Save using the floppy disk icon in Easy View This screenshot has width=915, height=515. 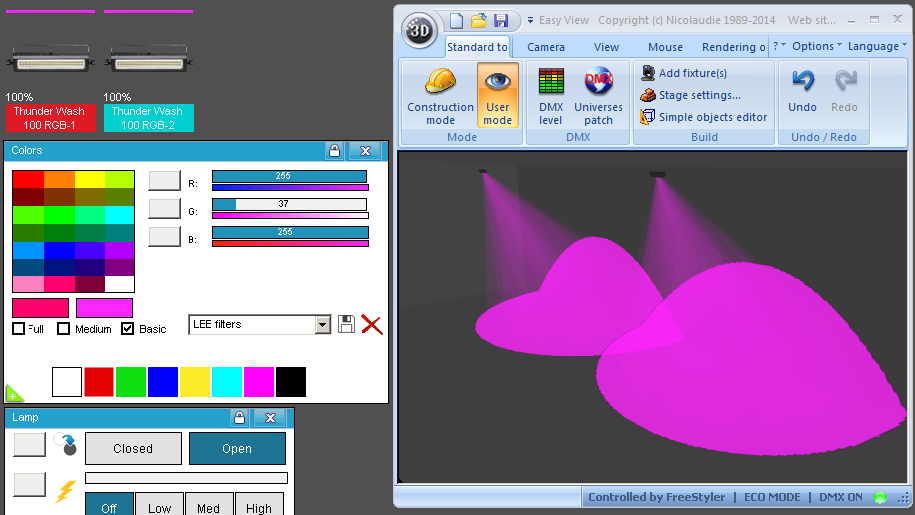pyautogui.click(x=501, y=21)
